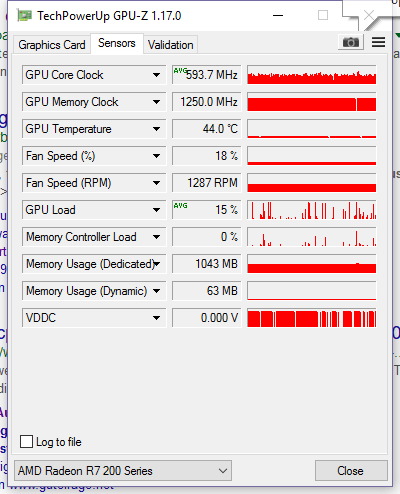Click the Memory Usage (Dedicated) history graph
The image size is (400, 494).
coord(312,264)
